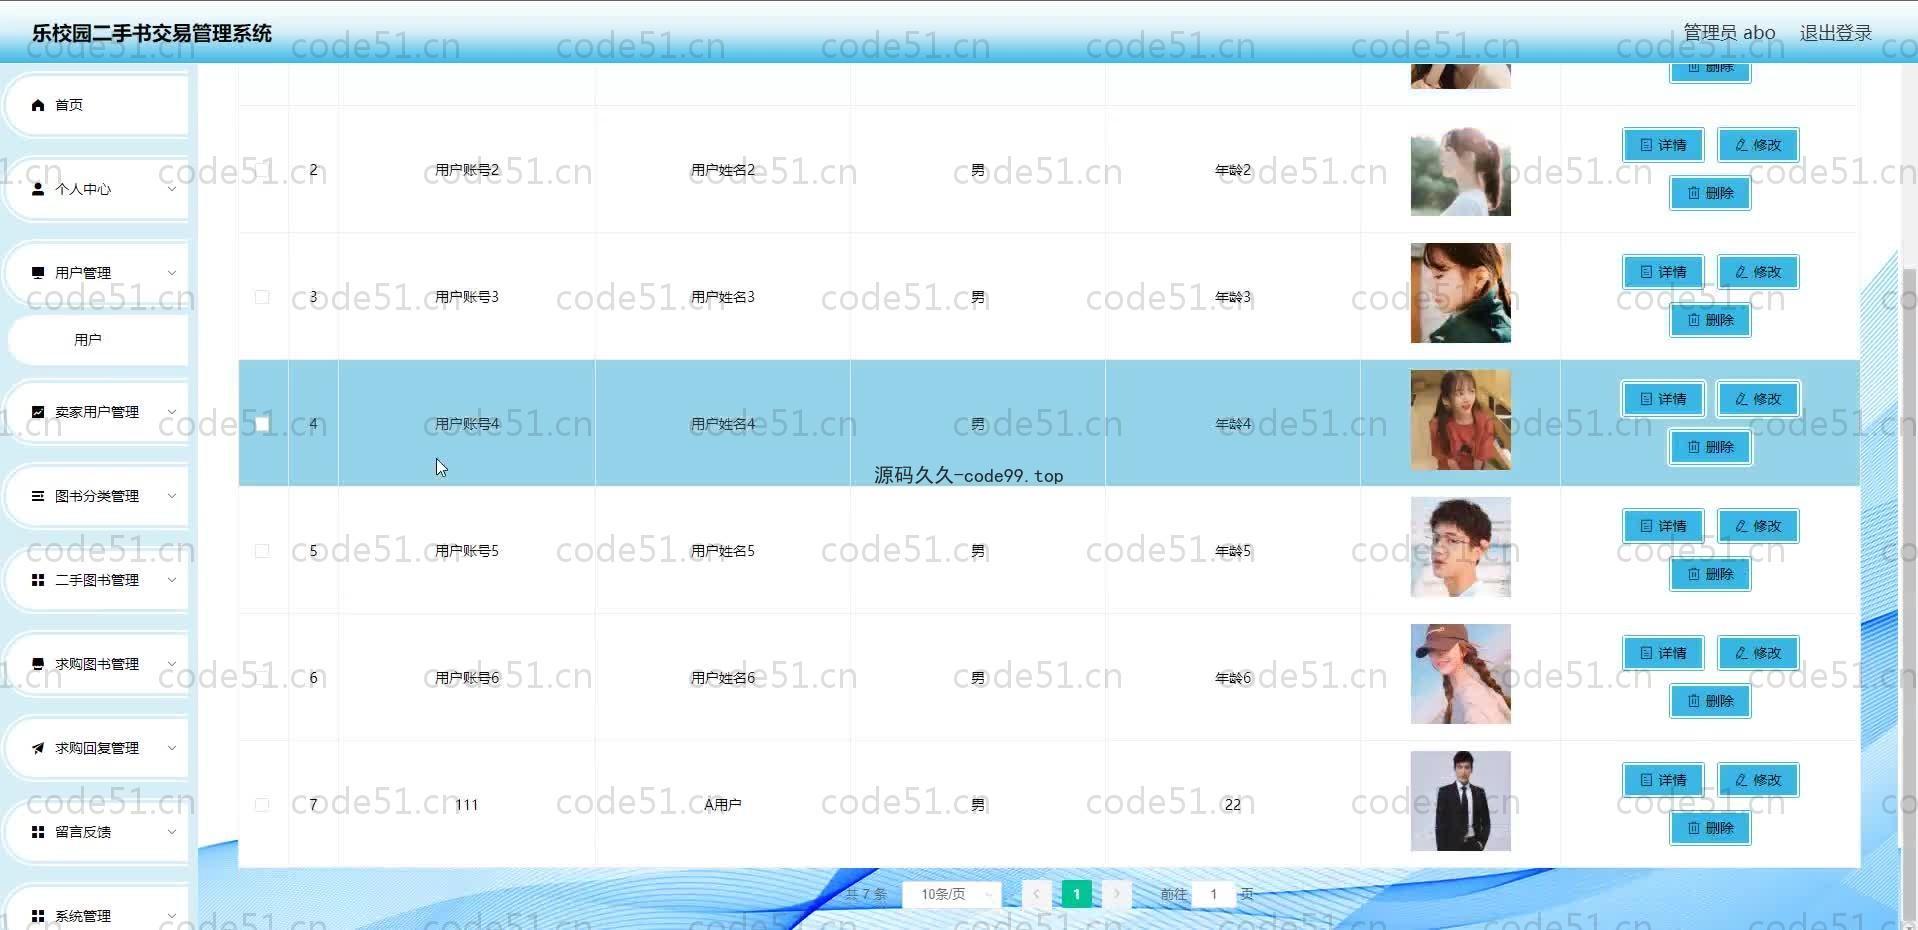Expand the 二手图书管理 chevron
Screen dimensions: 1918x930
[x=171, y=580]
